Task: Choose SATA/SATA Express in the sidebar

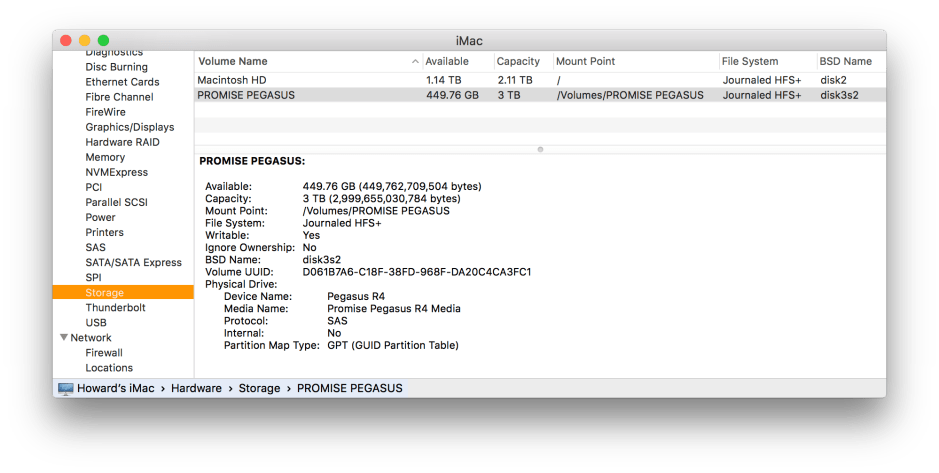Action: 133,262
